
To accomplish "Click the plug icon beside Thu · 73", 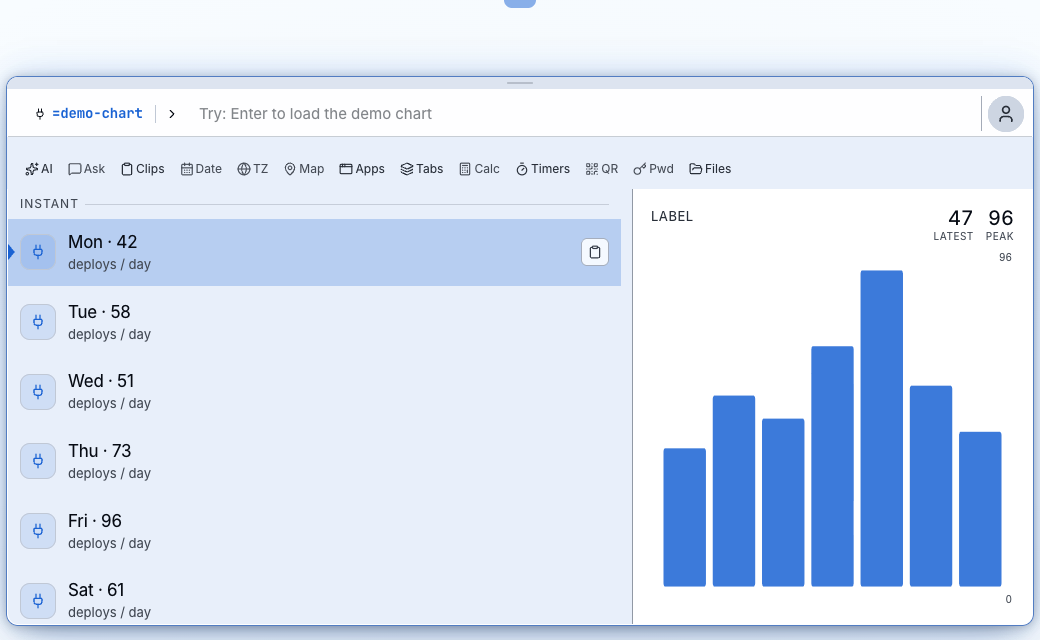I will 38,462.
